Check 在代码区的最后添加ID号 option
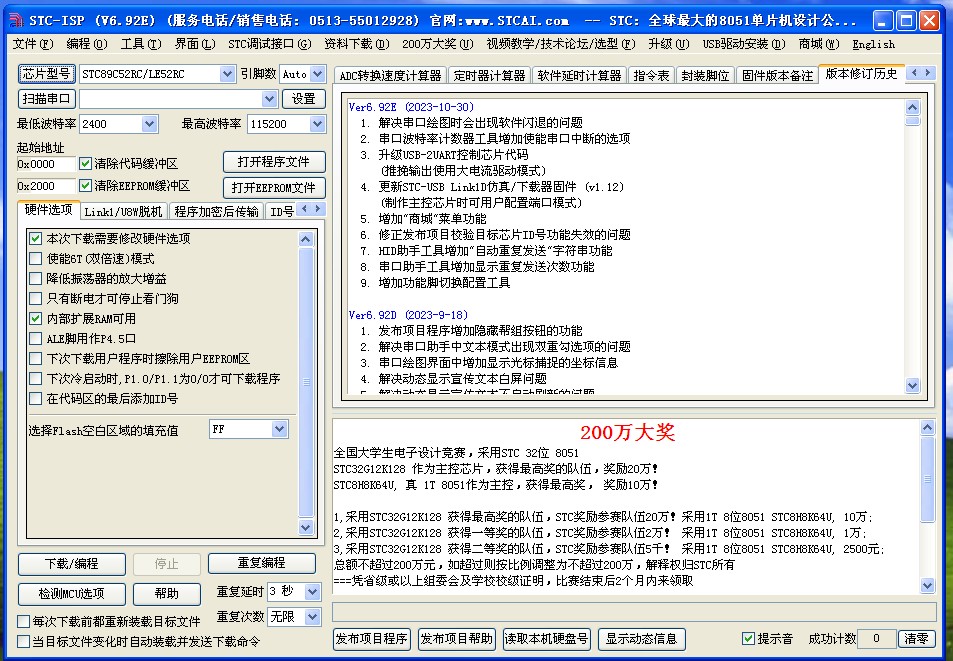Screen dimensions: 953x661 (x=35, y=399)
